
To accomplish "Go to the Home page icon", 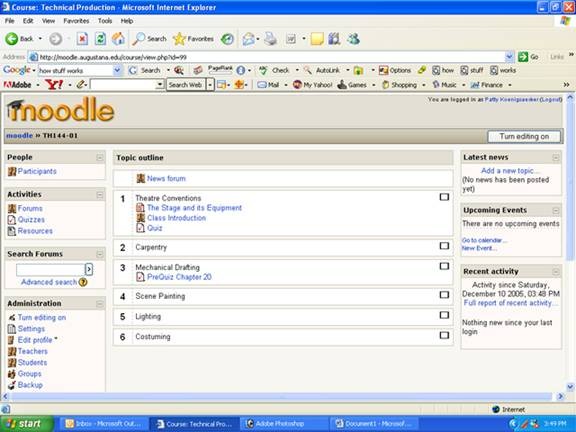I will pos(118,39).
